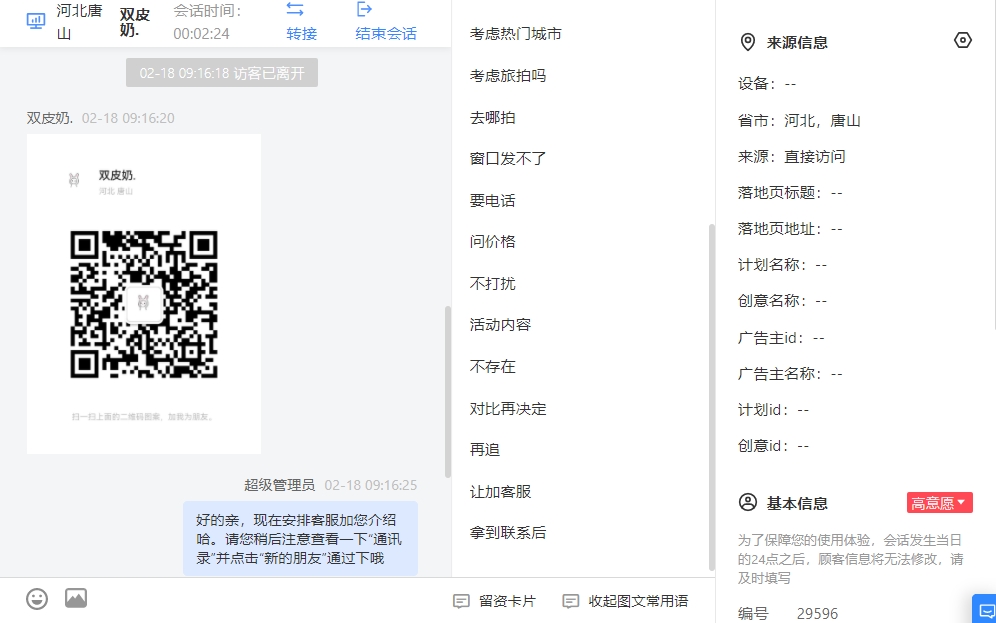
Task: Click the 设备 field row
Action: coord(767,84)
